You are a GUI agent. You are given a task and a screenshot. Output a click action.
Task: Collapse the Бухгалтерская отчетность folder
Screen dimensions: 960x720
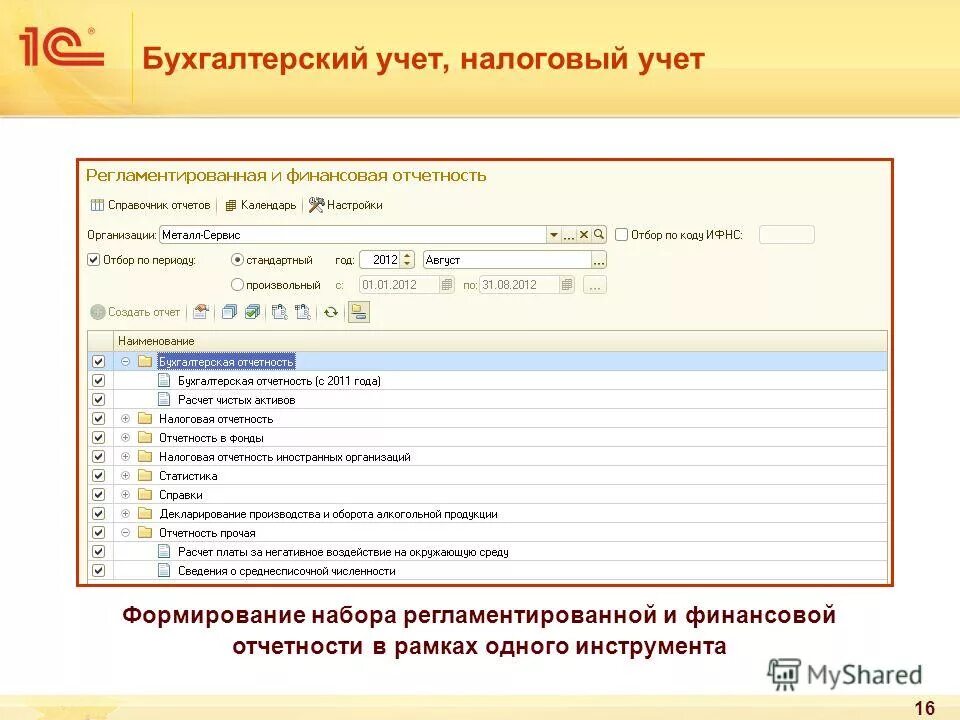click(x=123, y=362)
